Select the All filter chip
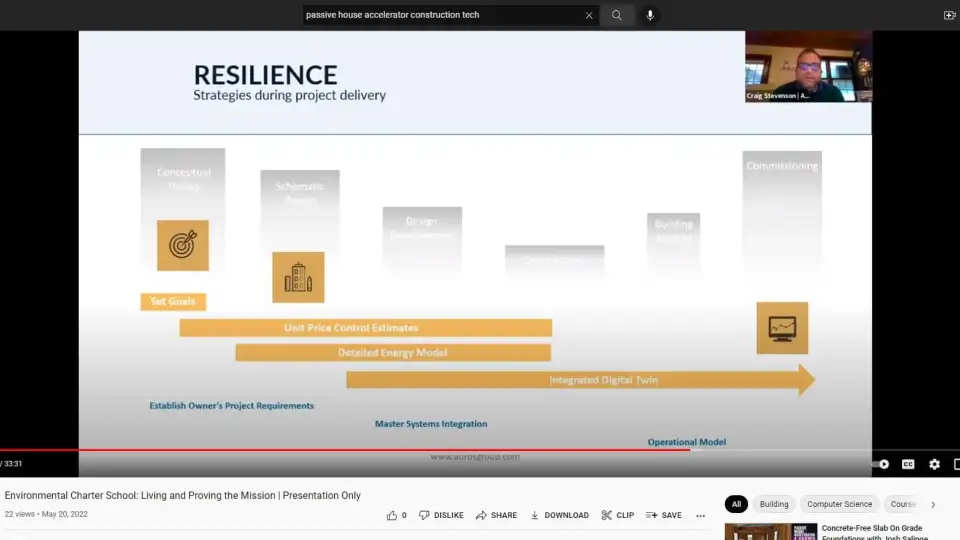 click(x=736, y=504)
